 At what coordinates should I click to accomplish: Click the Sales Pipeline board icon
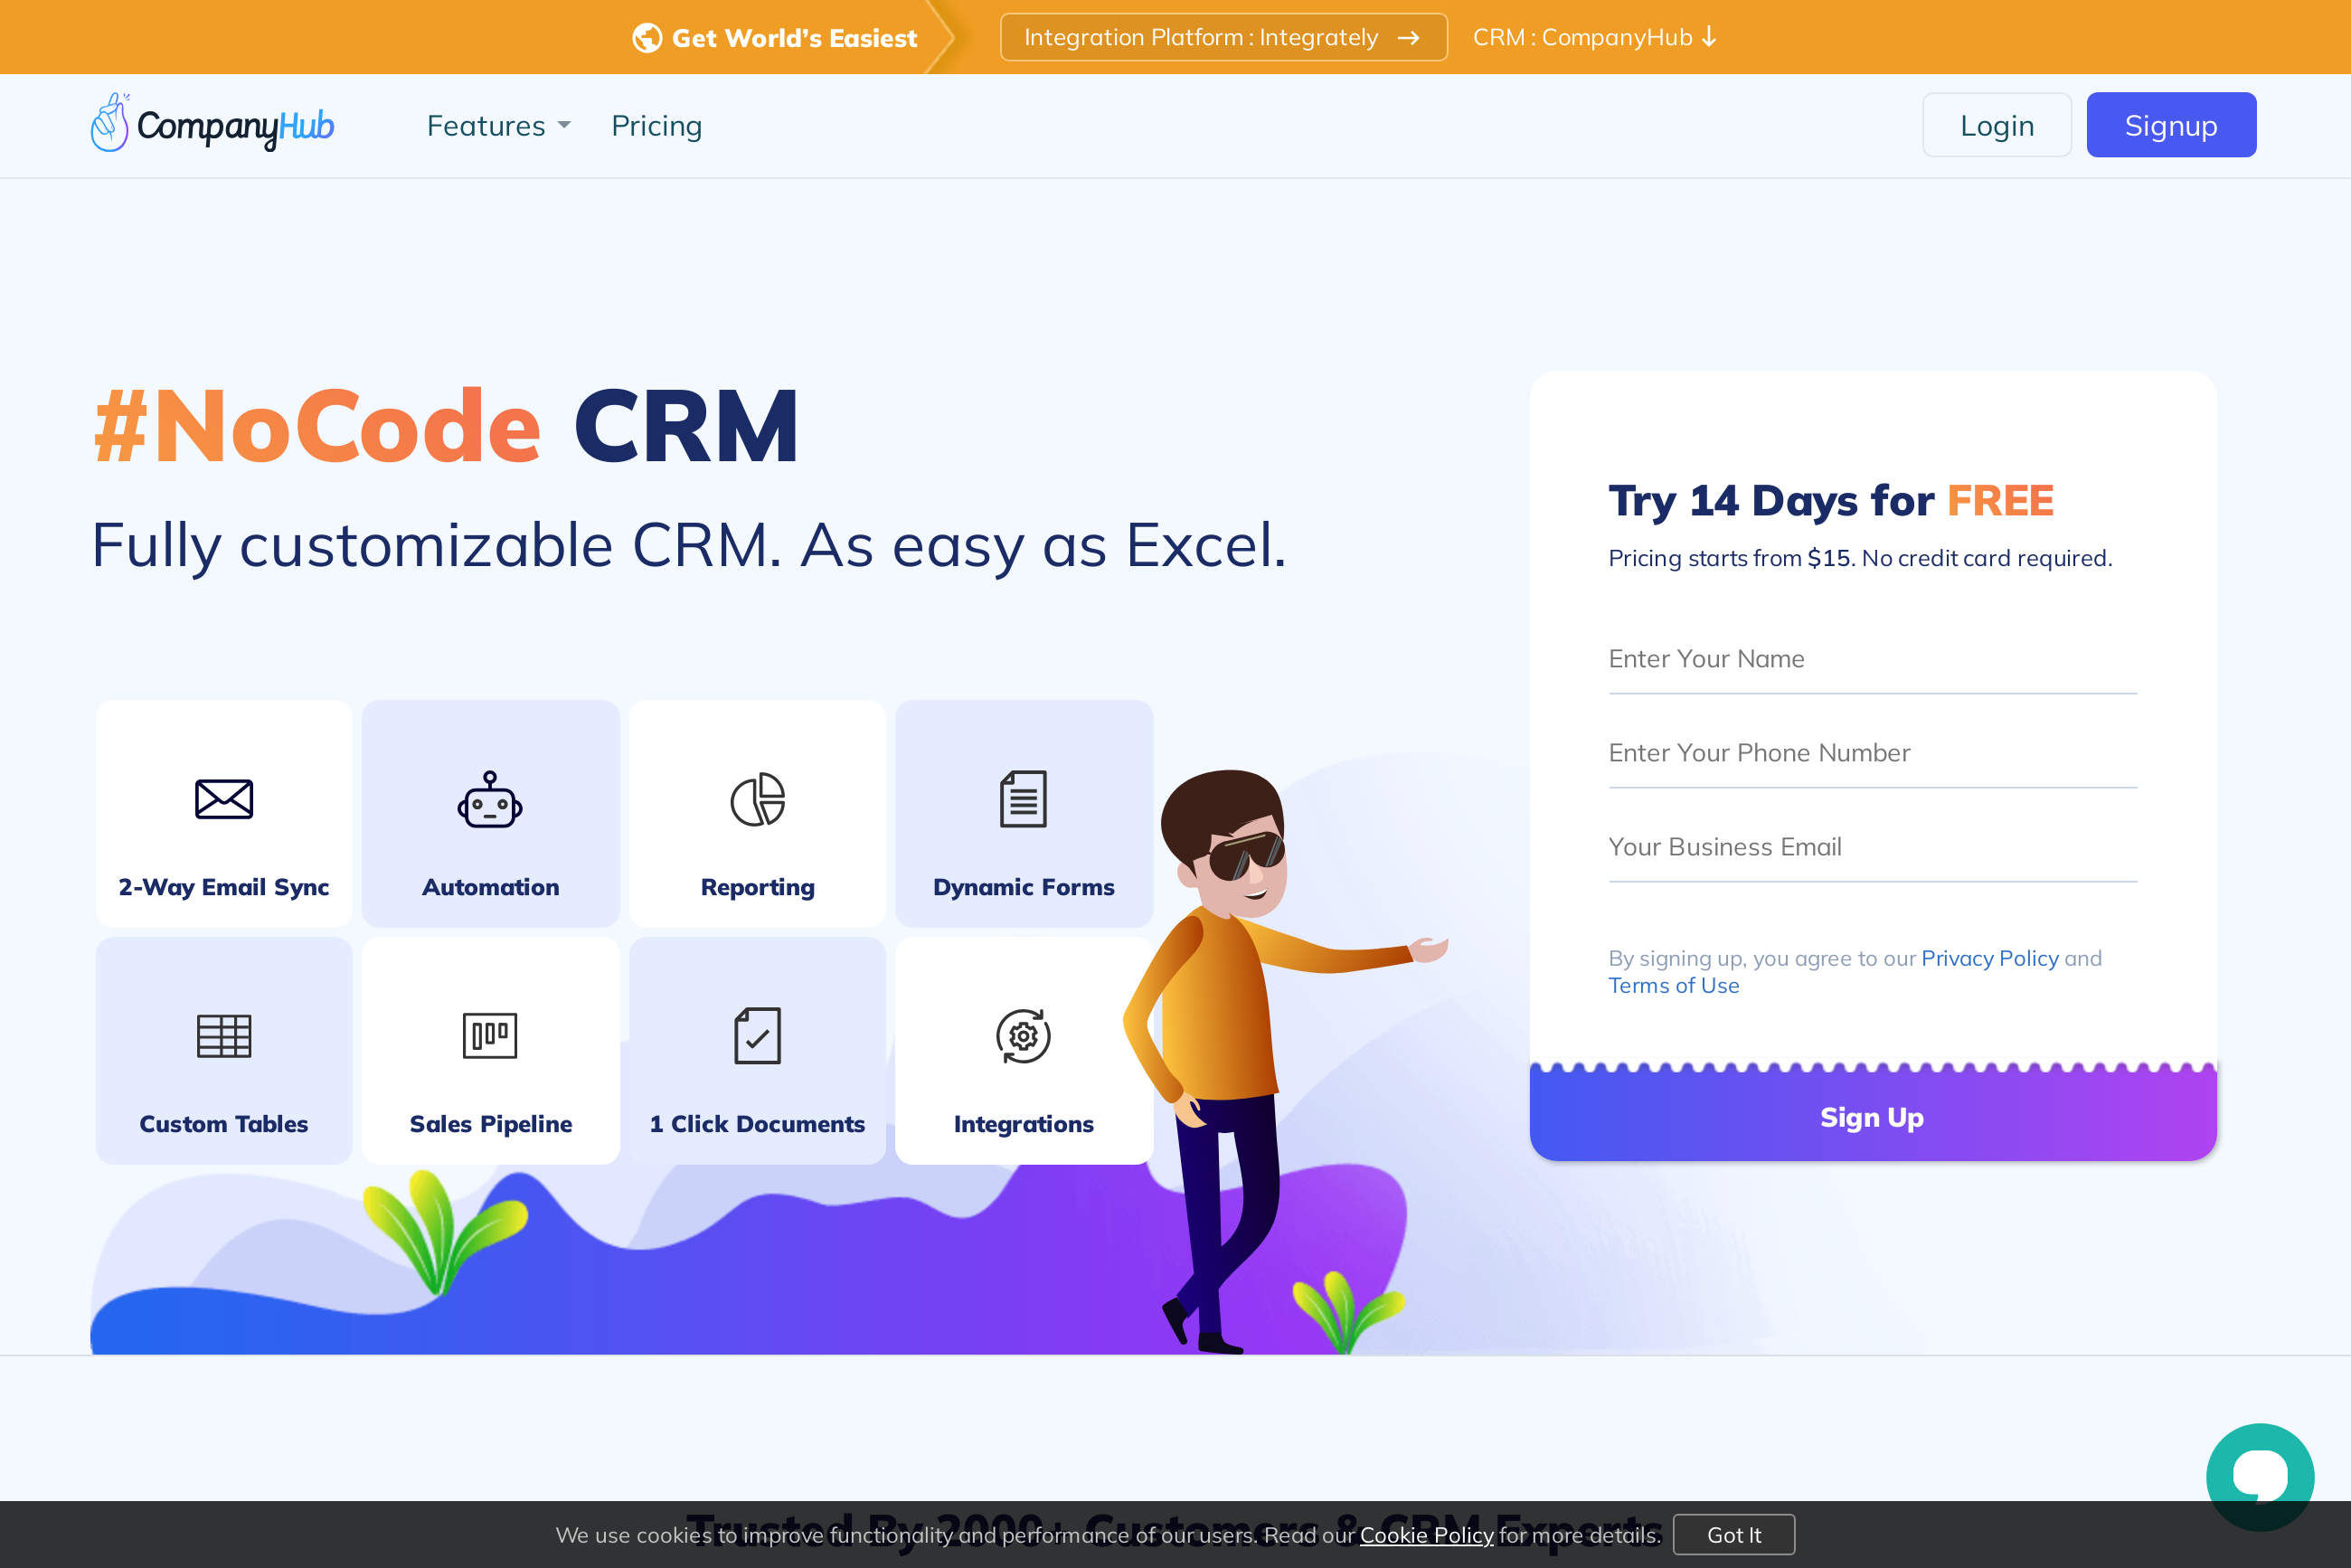[489, 1035]
